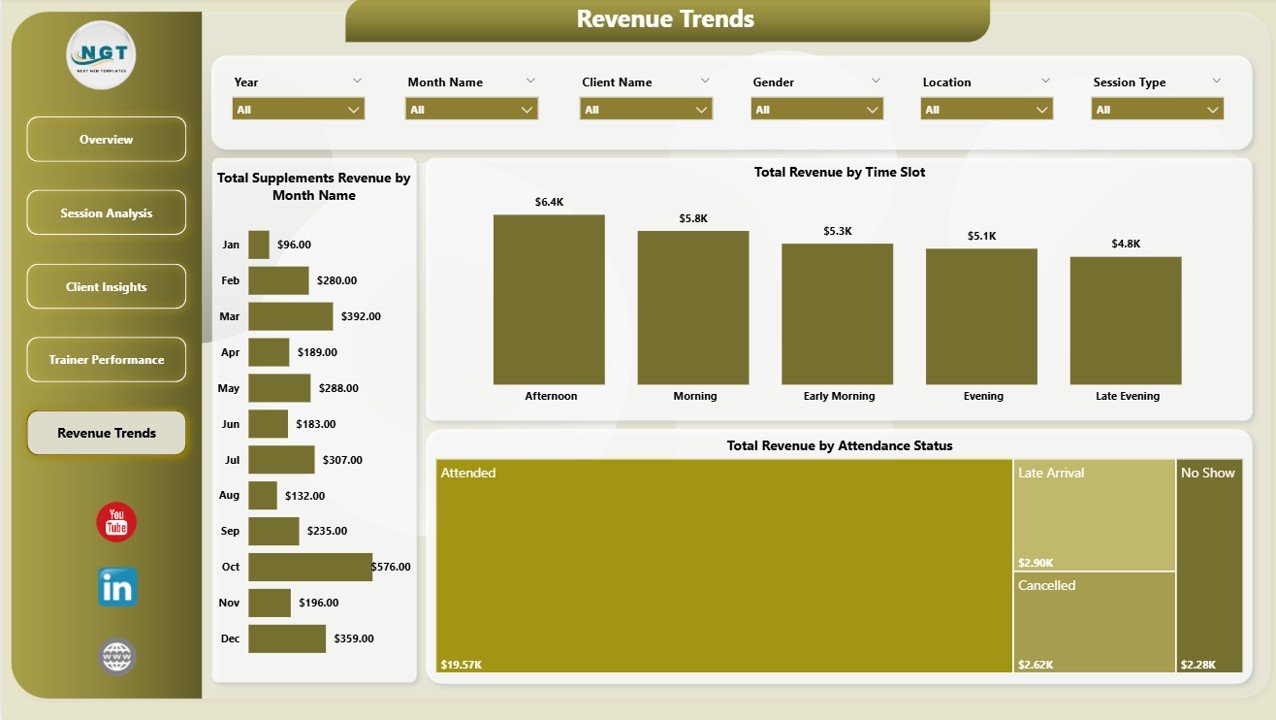Select the Cancelled segment in the treemap
This screenshot has height=720, width=1276.
tap(1093, 620)
